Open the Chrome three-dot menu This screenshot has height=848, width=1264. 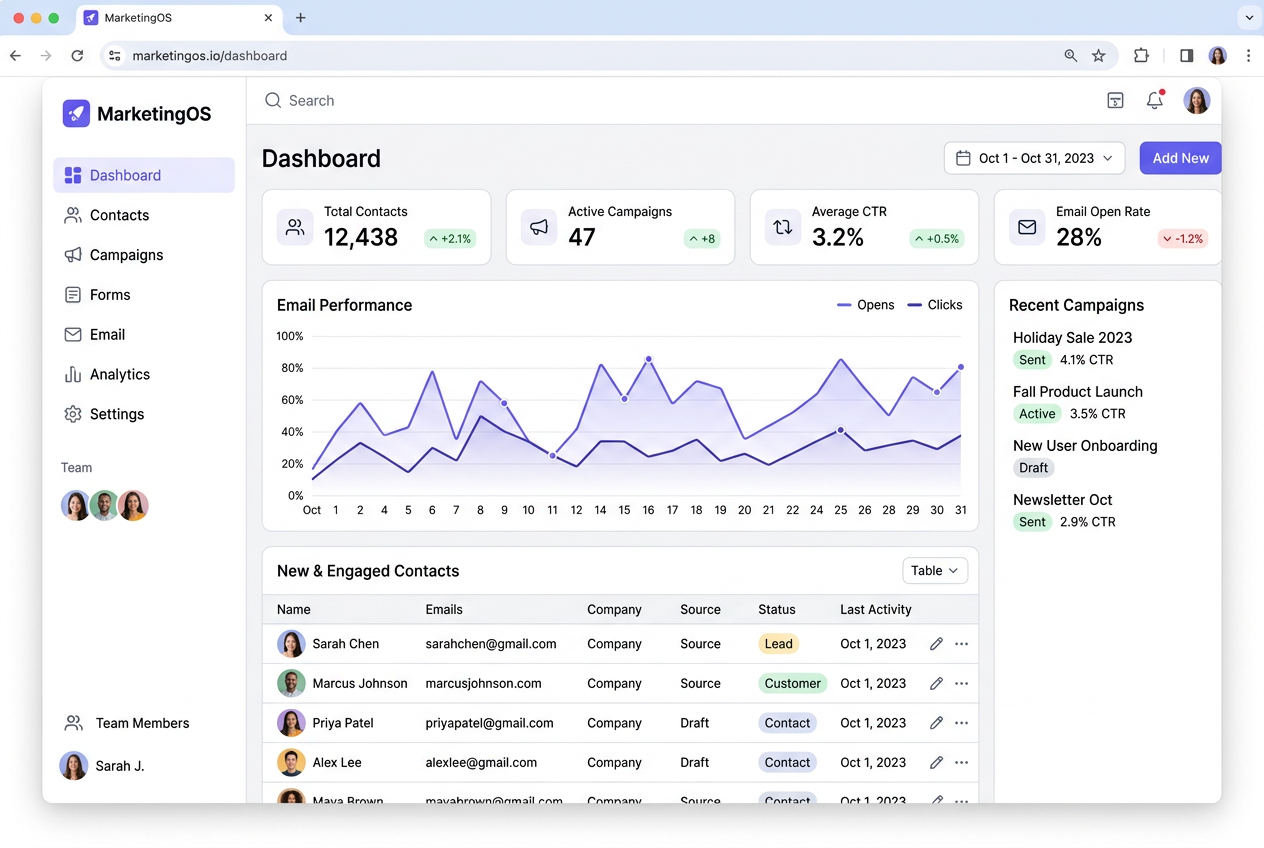pyautogui.click(x=1248, y=56)
